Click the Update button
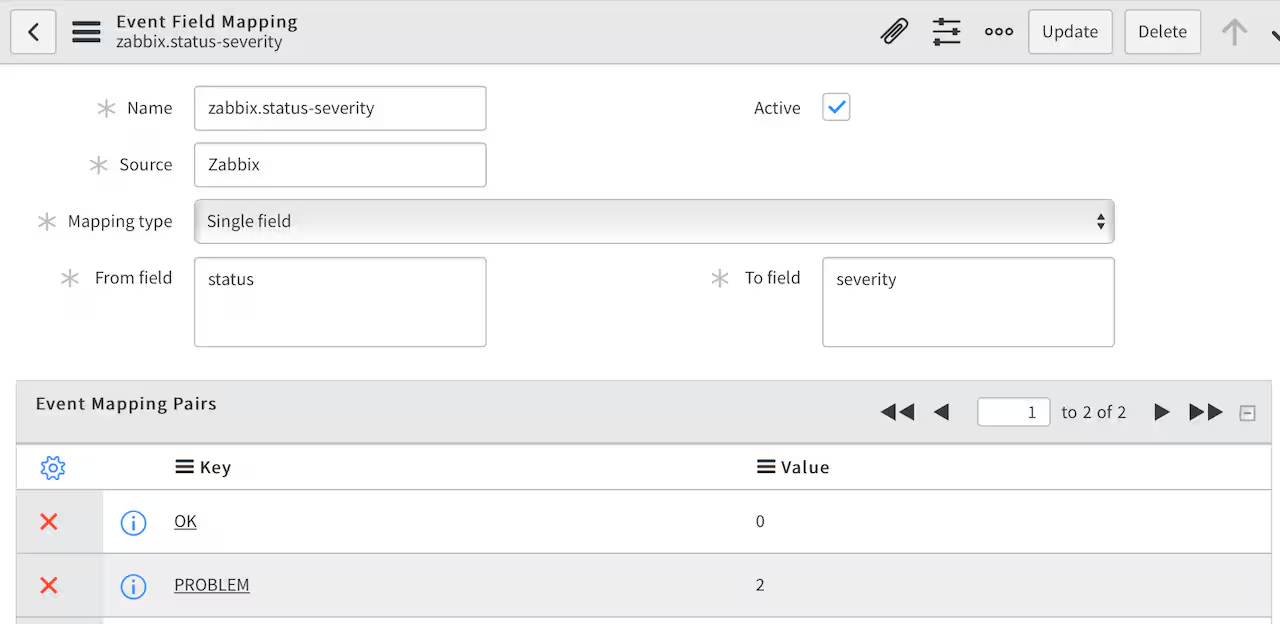Screen dimensions: 1280x624 tap(1070, 32)
